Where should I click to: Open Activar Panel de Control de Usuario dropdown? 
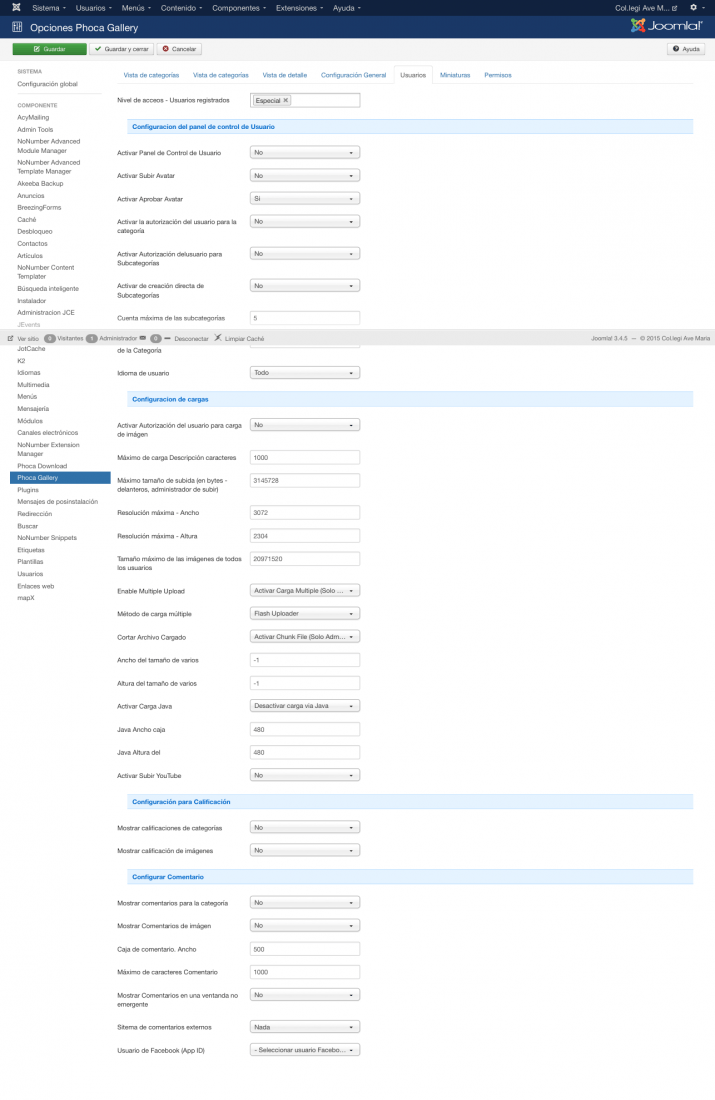tap(305, 152)
